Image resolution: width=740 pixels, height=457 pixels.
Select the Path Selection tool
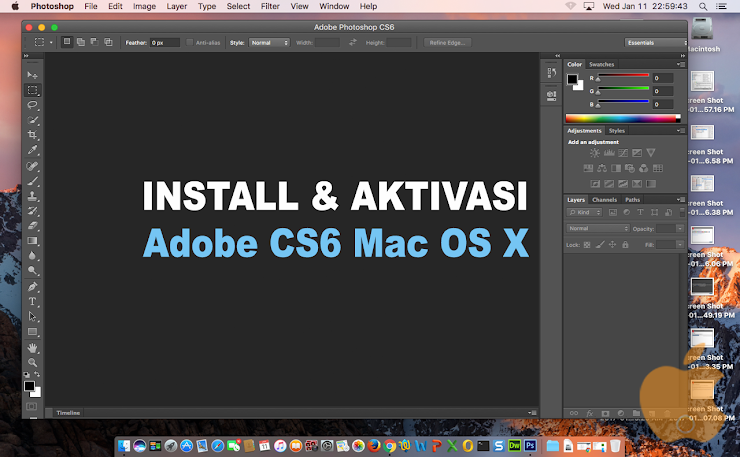[32, 316]
